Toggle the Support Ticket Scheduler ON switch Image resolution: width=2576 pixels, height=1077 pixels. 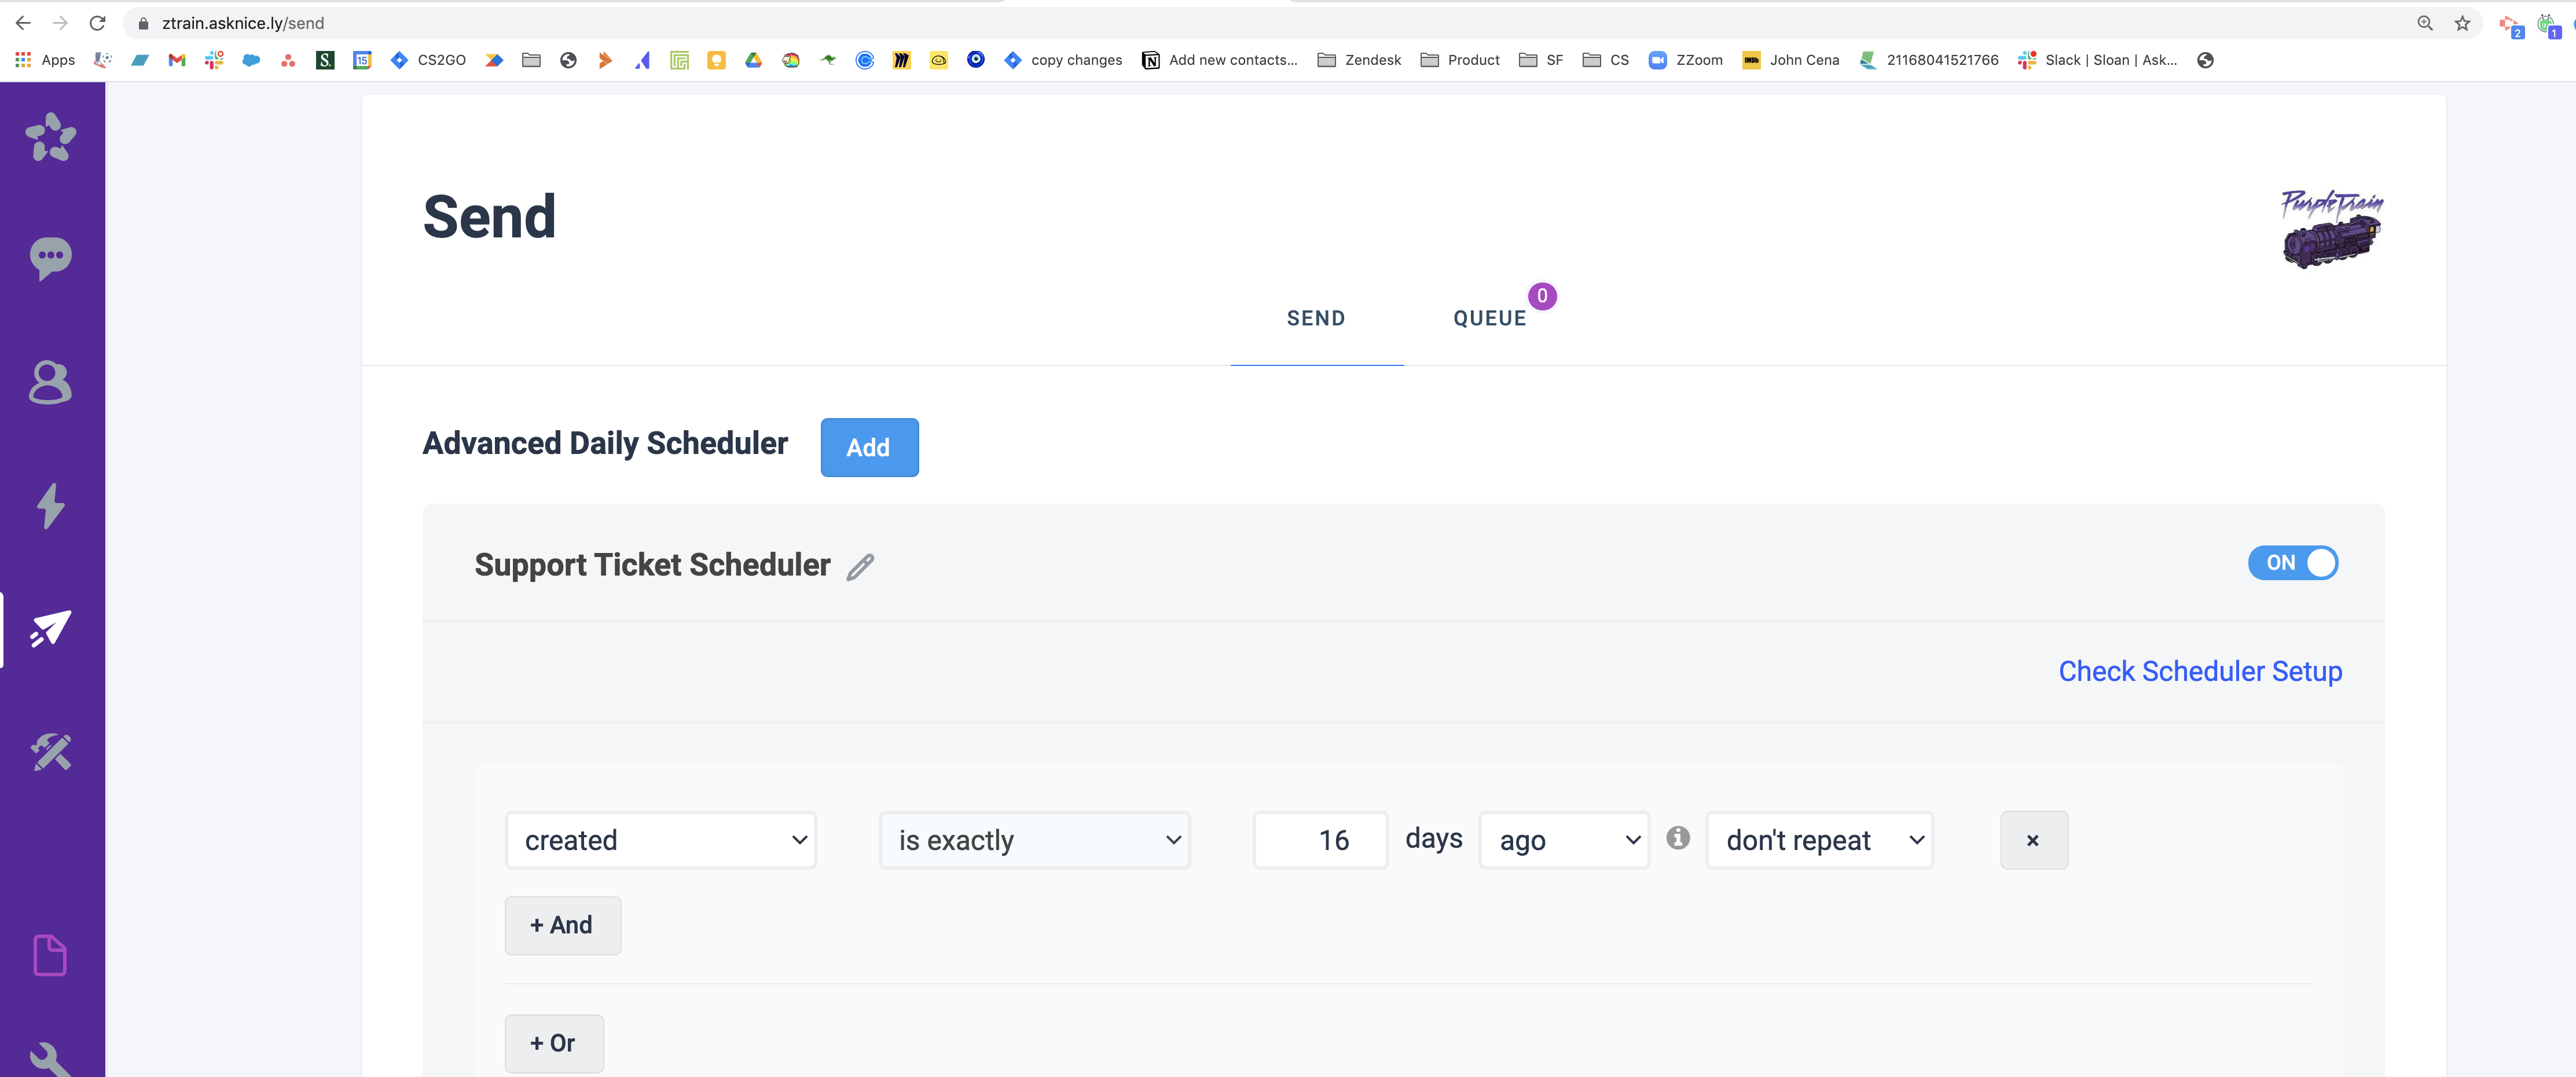point(2292,563)
